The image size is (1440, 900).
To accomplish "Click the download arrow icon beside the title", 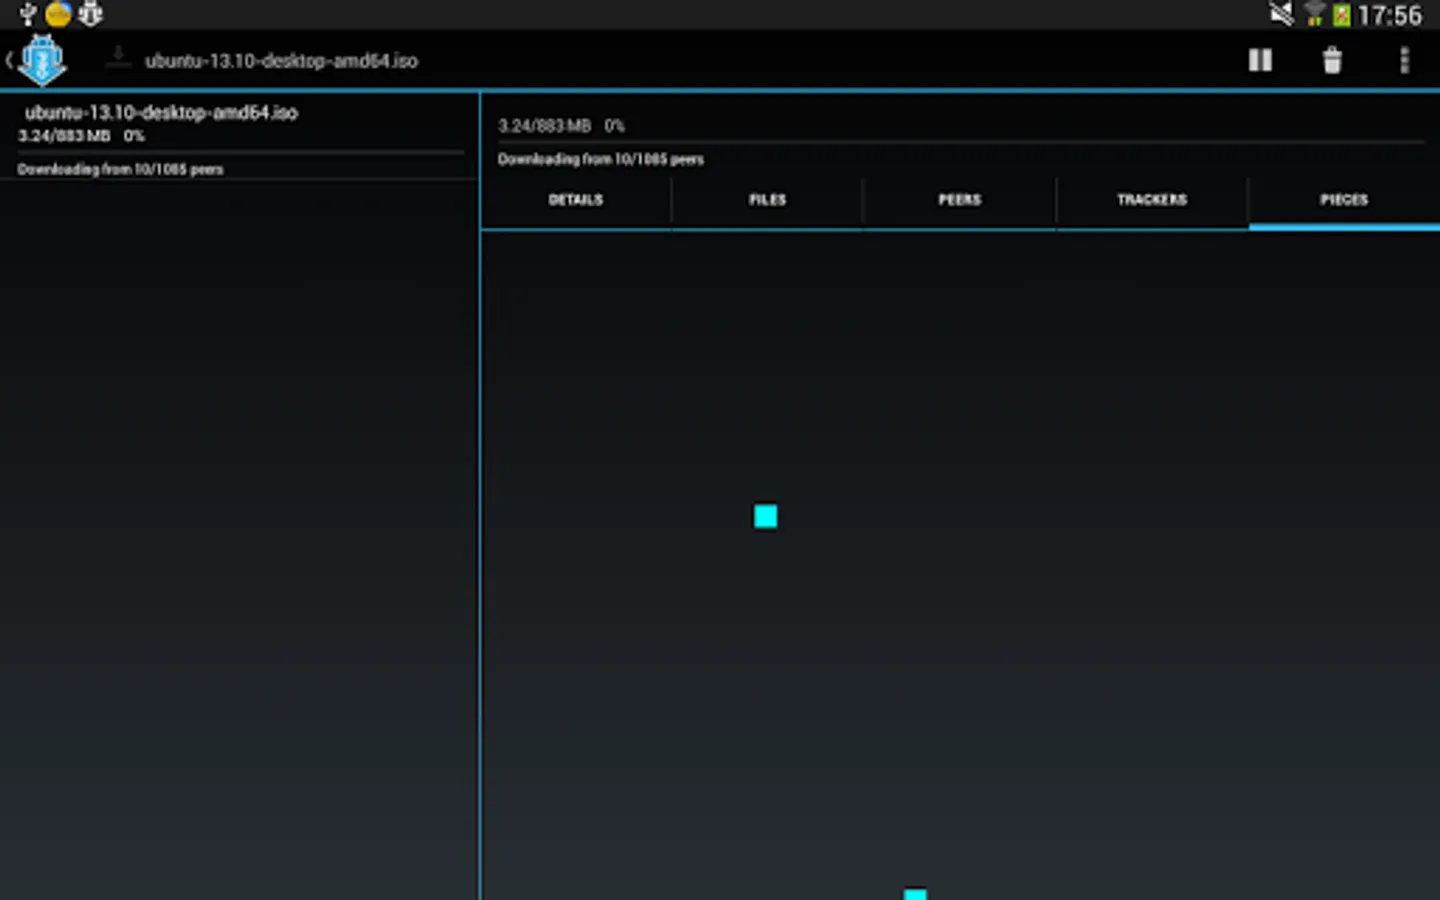I will (x=118, y=58).
